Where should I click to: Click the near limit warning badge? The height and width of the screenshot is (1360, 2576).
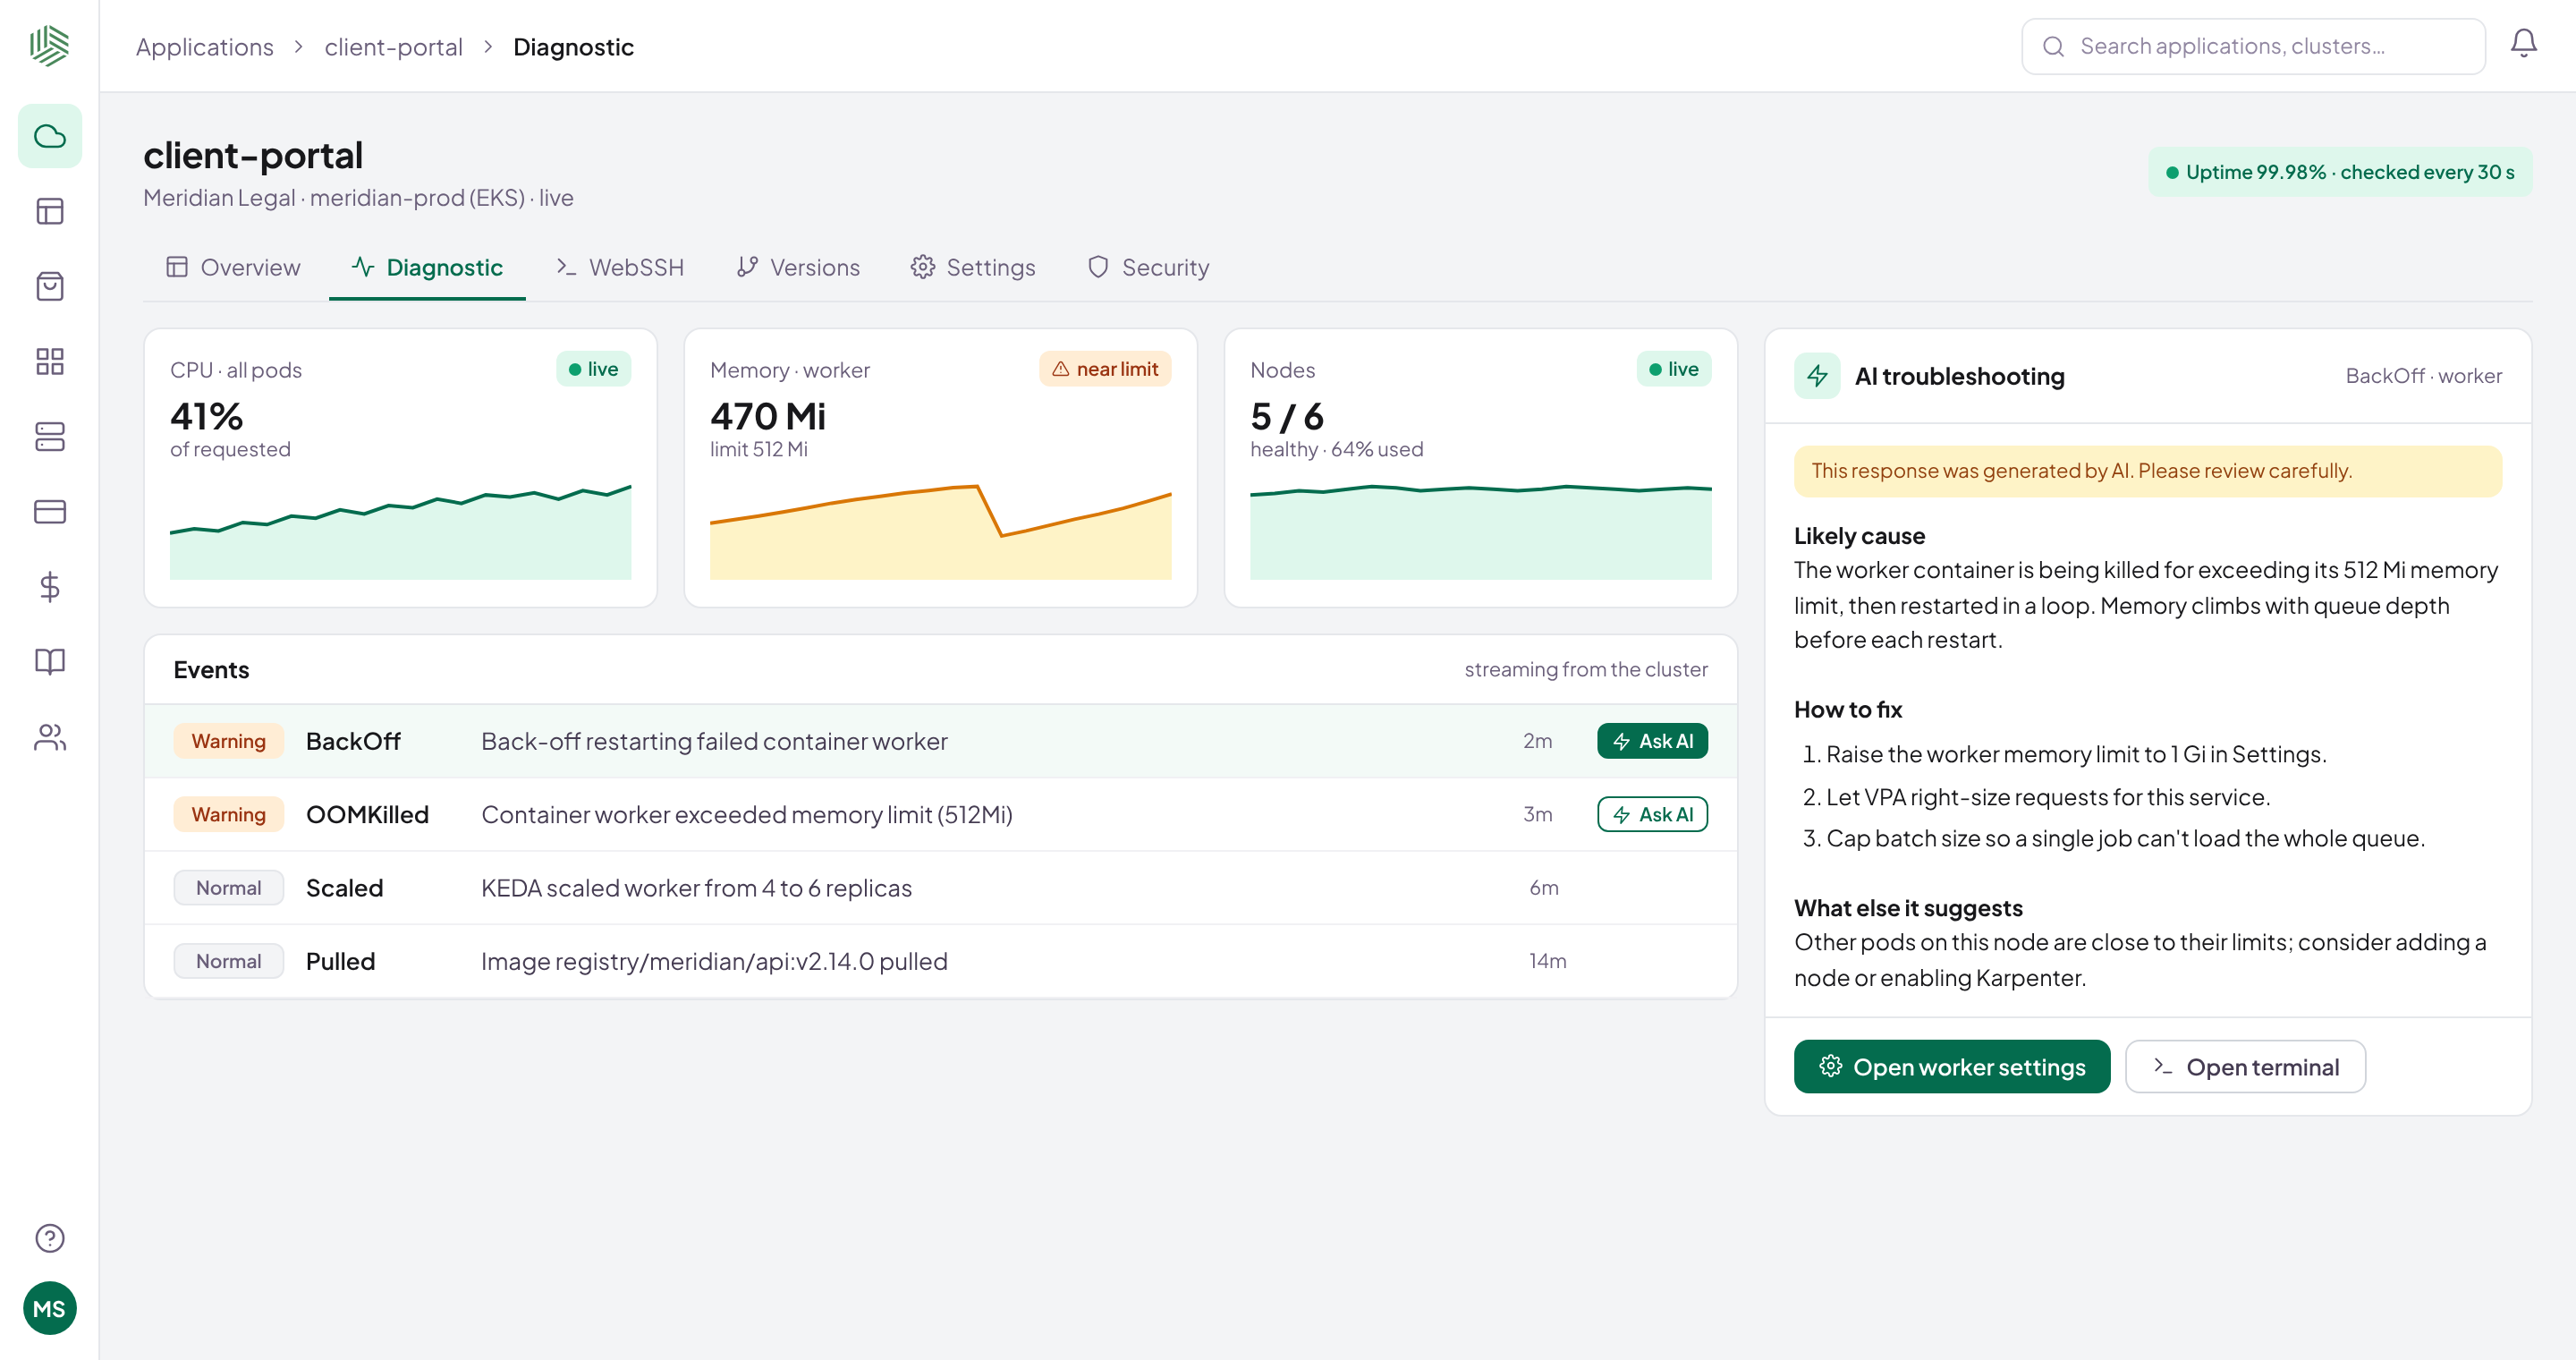1105,369
